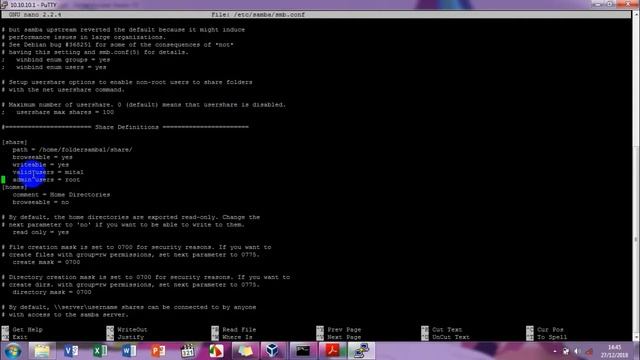640x360 pixels.
Task: Click the UnCut Text shortcut label
Action: [x=451, y=337]
